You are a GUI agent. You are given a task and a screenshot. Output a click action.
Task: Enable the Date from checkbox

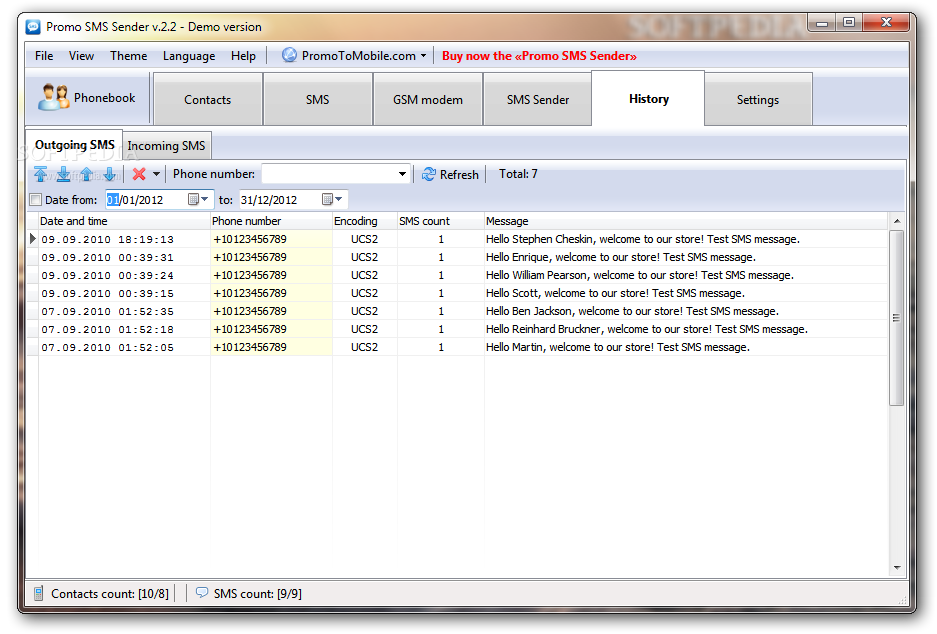[x=36, y=200]
